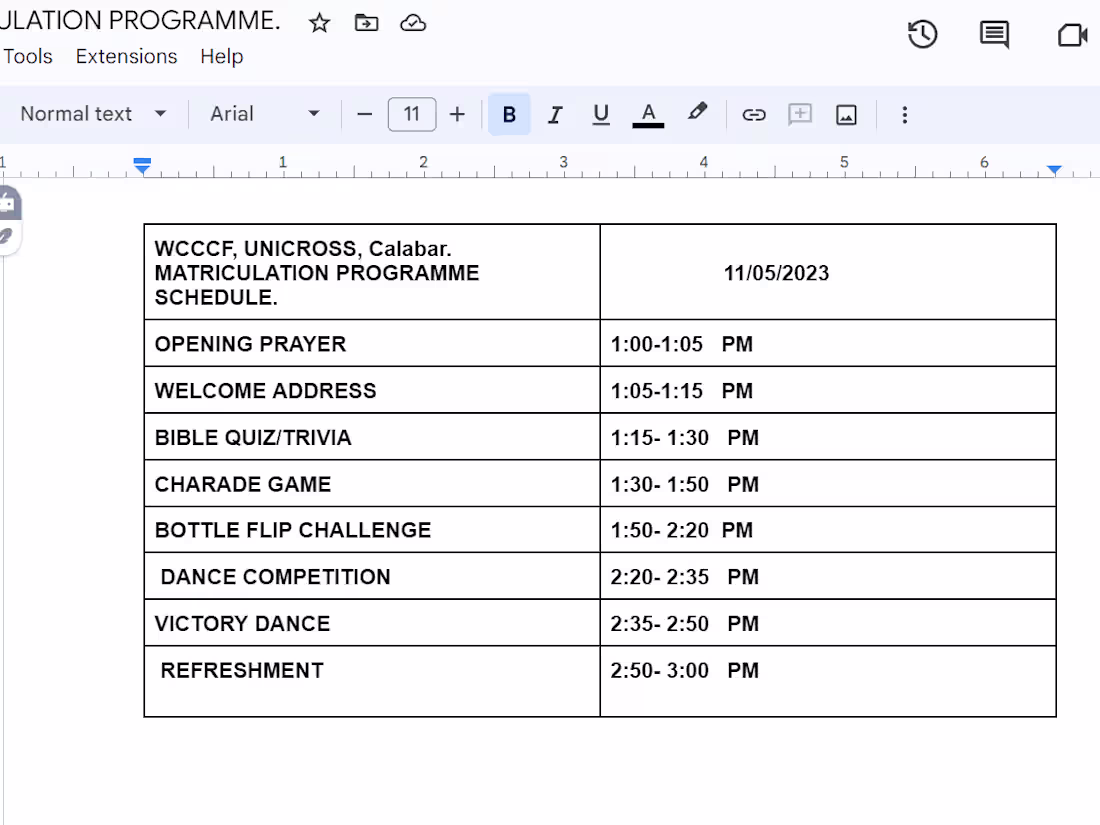Open the Help menu

[x=222, y=56]
